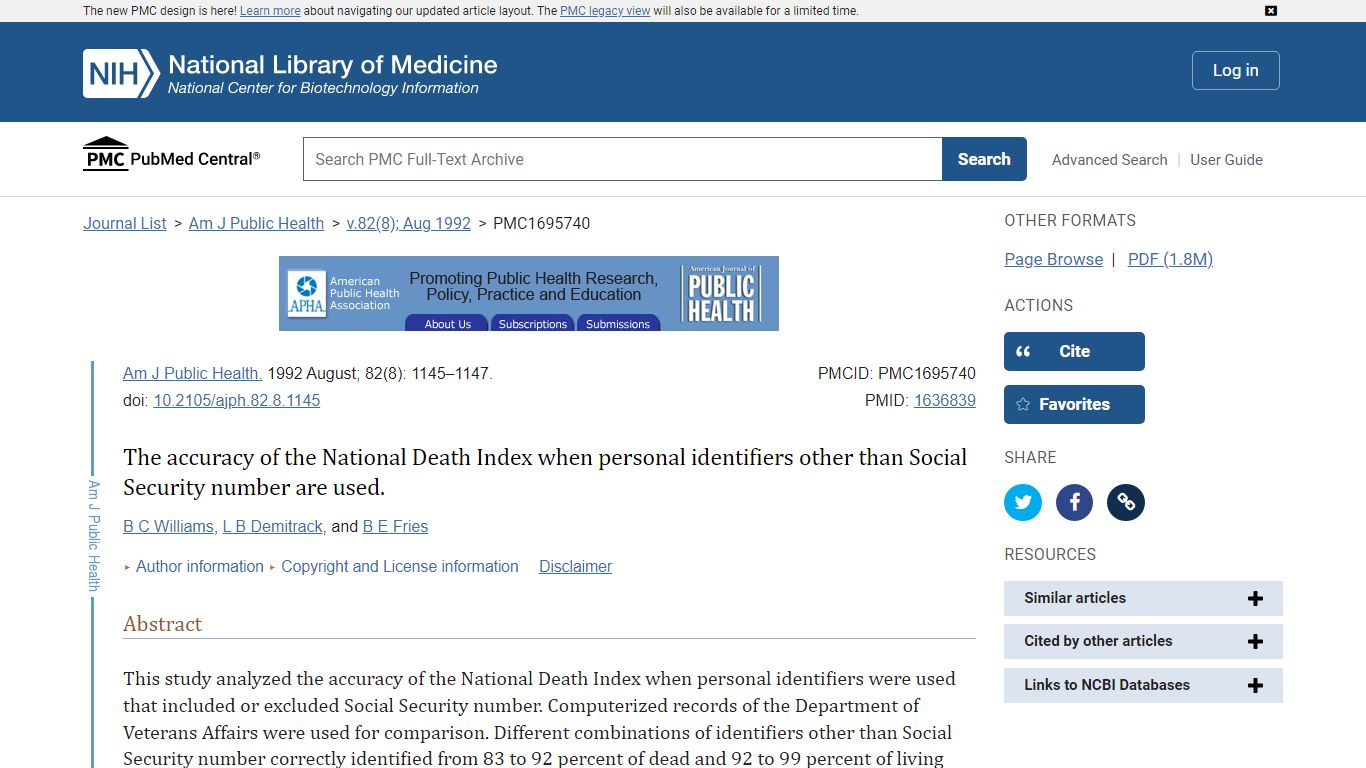This screenshot has height=768, width=1366.
Task: Download the PDF (1.8M)
Action: click(x=1170, y=259)
